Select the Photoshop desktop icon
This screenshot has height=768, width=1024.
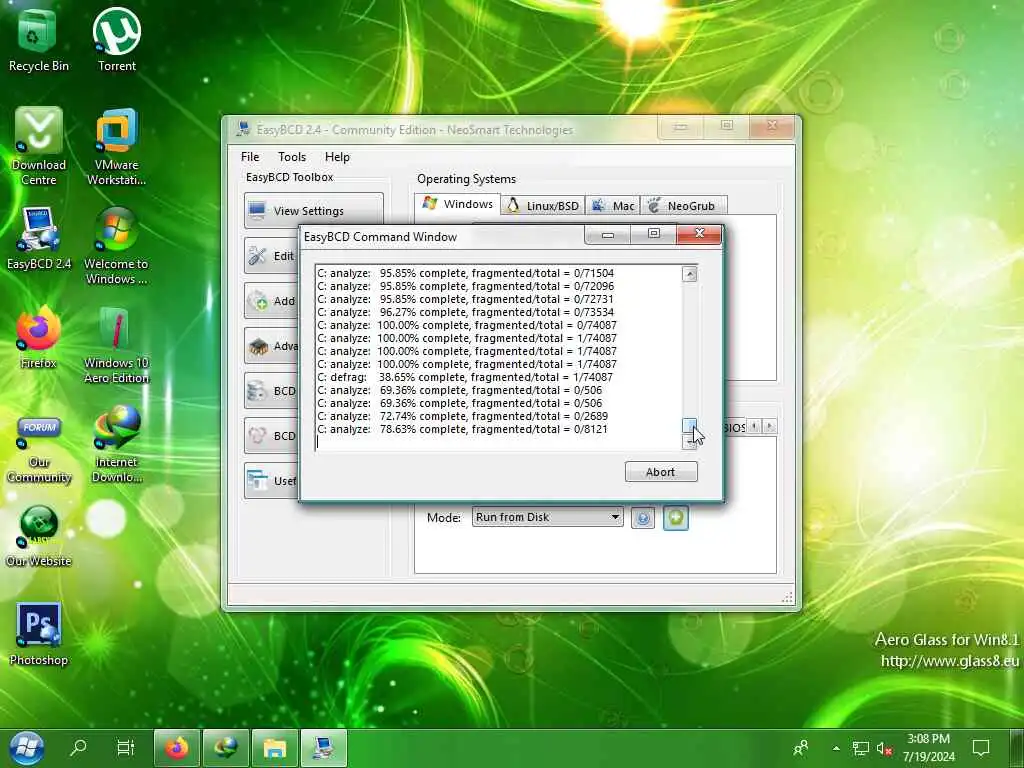pyautogui.click(x=39, y=635)
